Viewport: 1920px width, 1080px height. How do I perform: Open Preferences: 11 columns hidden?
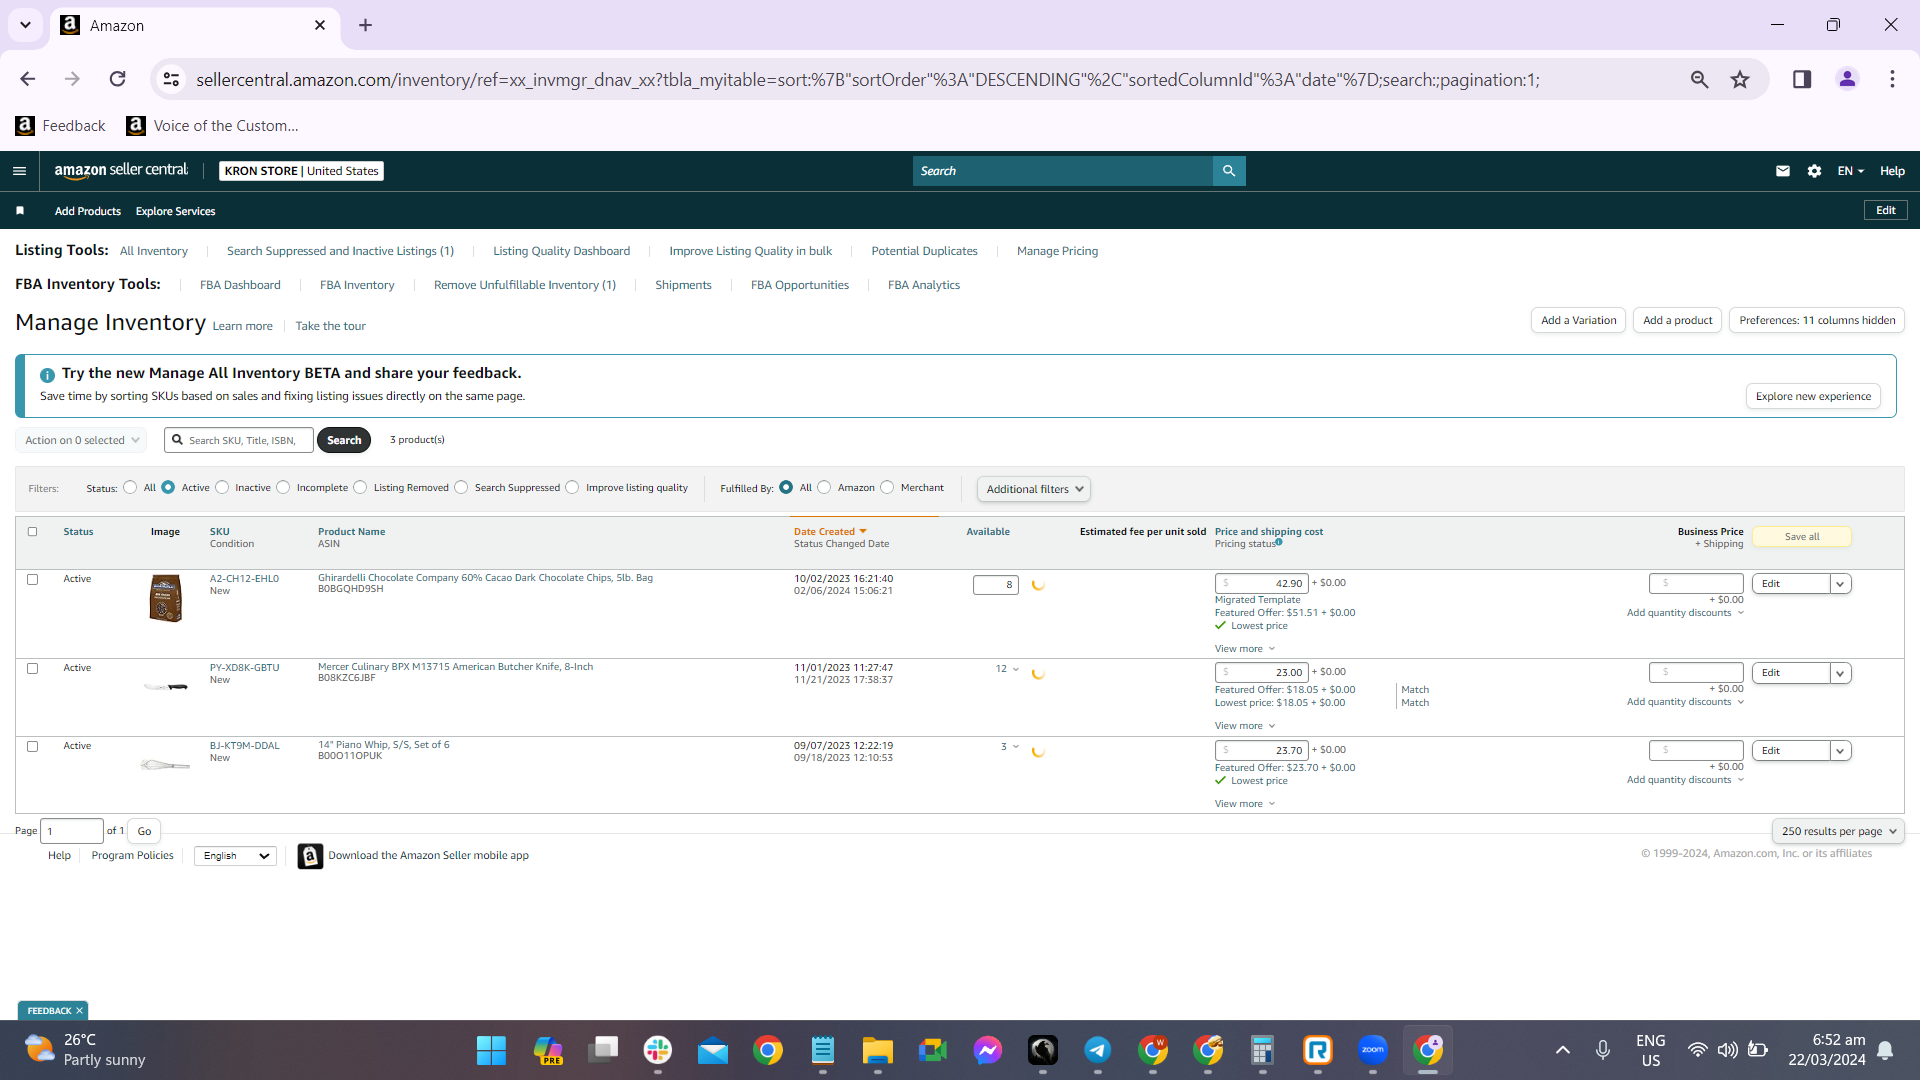click(1817, 320)
